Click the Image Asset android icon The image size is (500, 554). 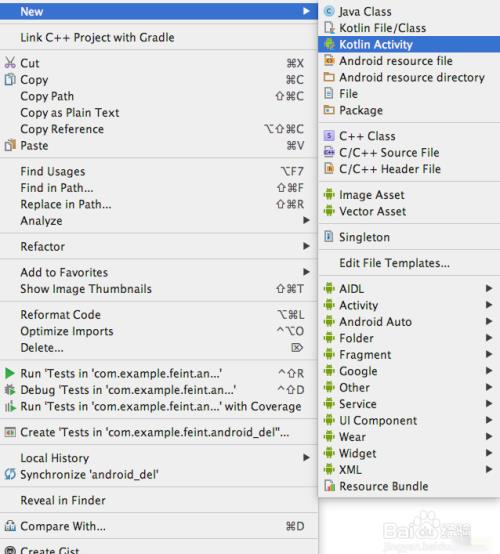click(x=329, y=194)
